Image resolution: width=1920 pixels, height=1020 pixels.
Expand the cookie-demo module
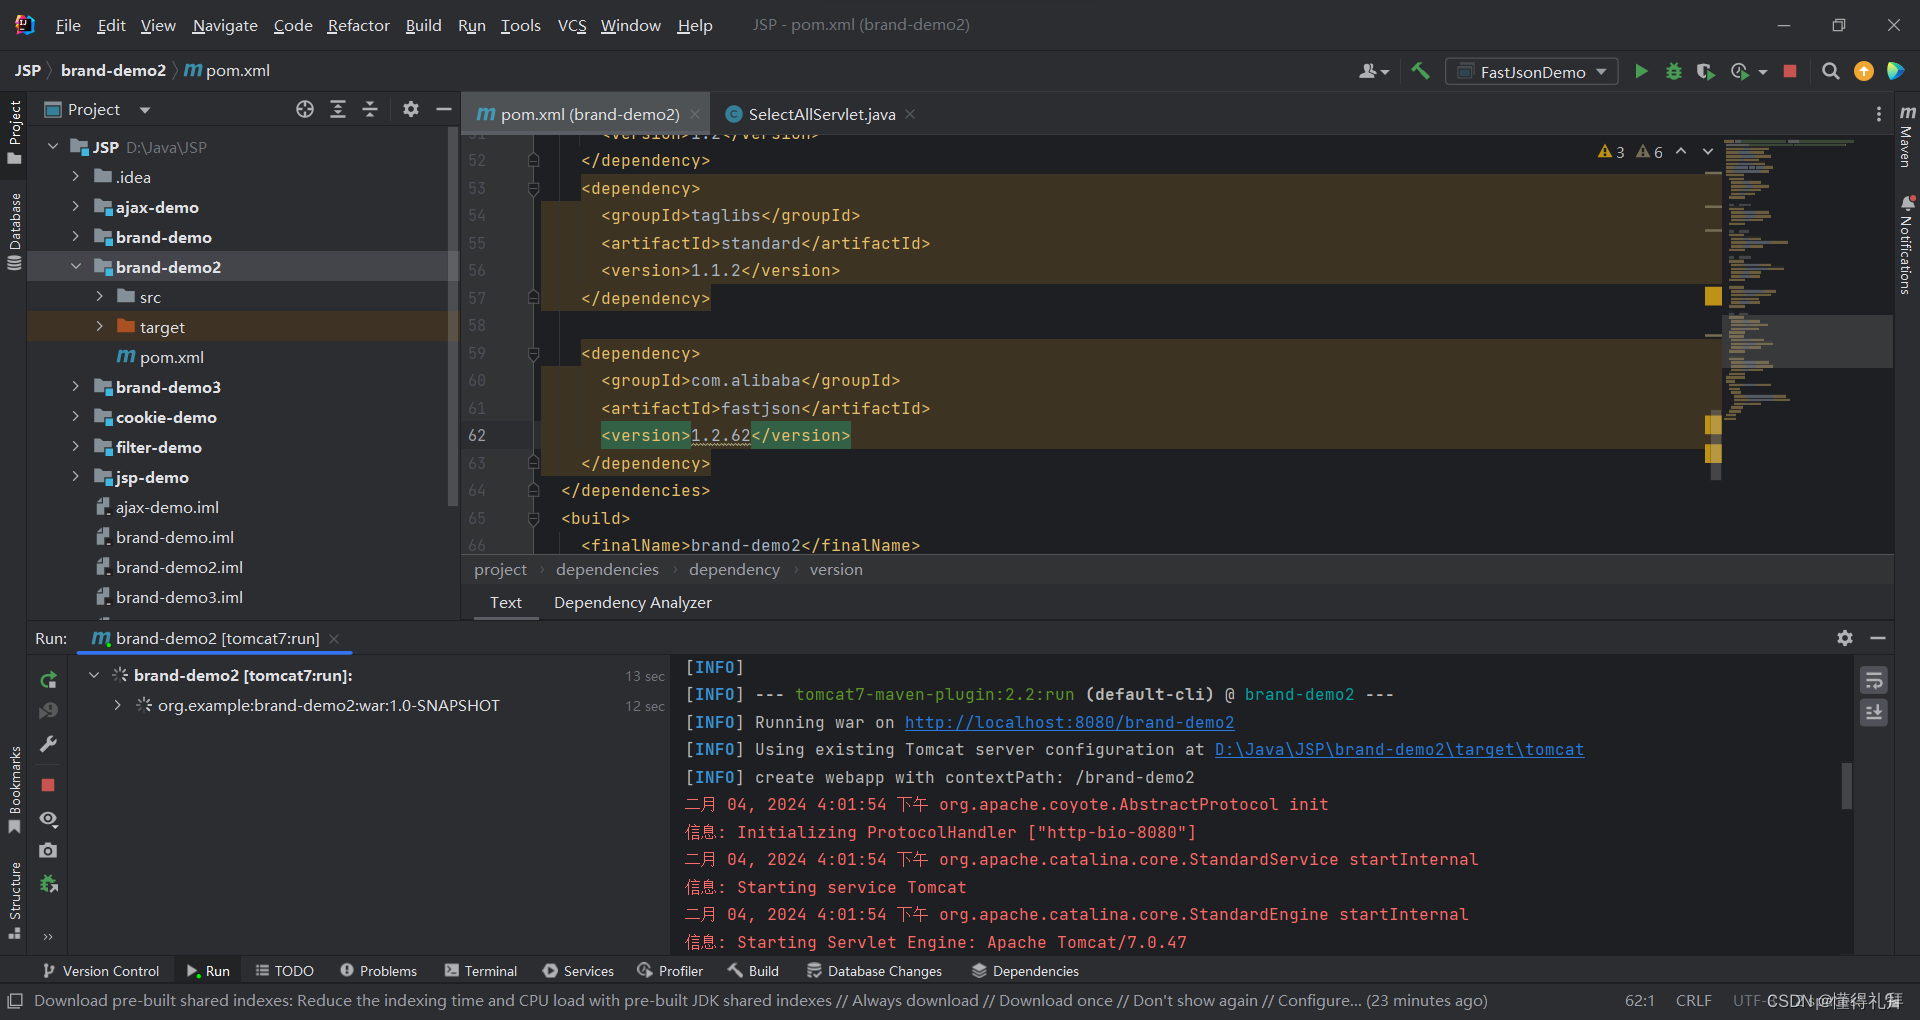click(x=76, y=417)
